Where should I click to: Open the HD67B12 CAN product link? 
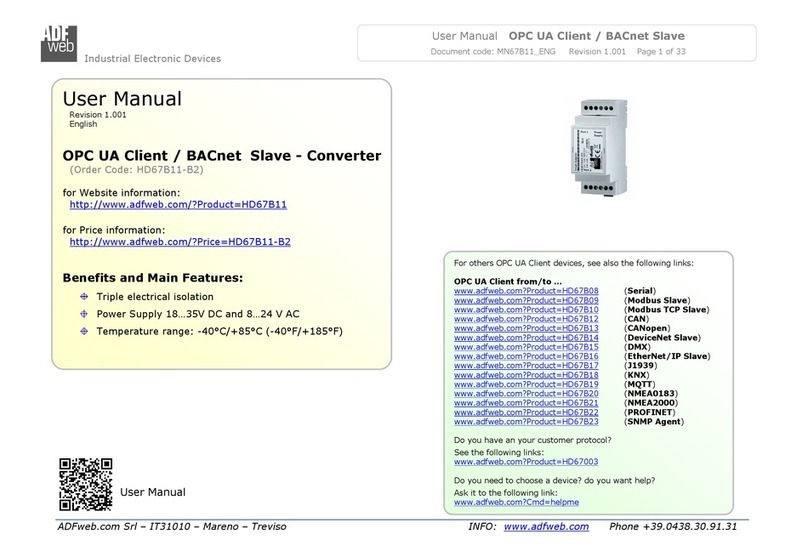coord(526,318)
